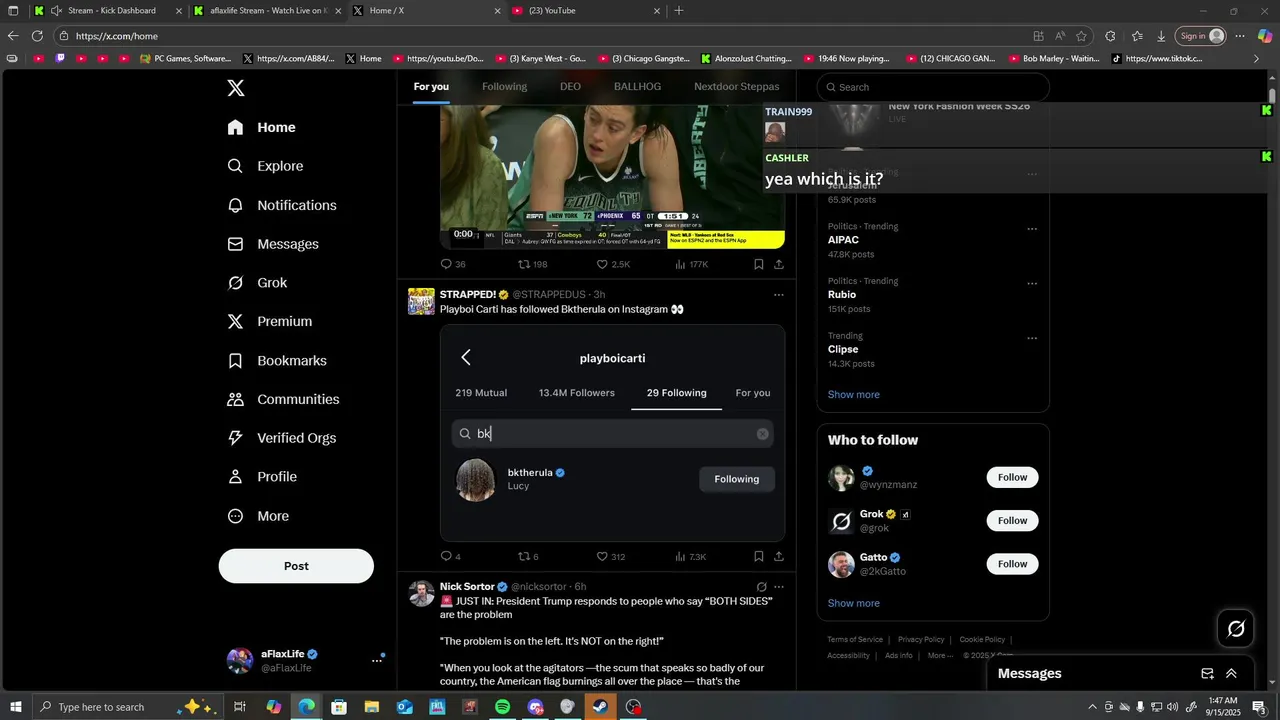Click the X search box
The height and width of the screenshot is (720, 1280).
coord(933,87)
